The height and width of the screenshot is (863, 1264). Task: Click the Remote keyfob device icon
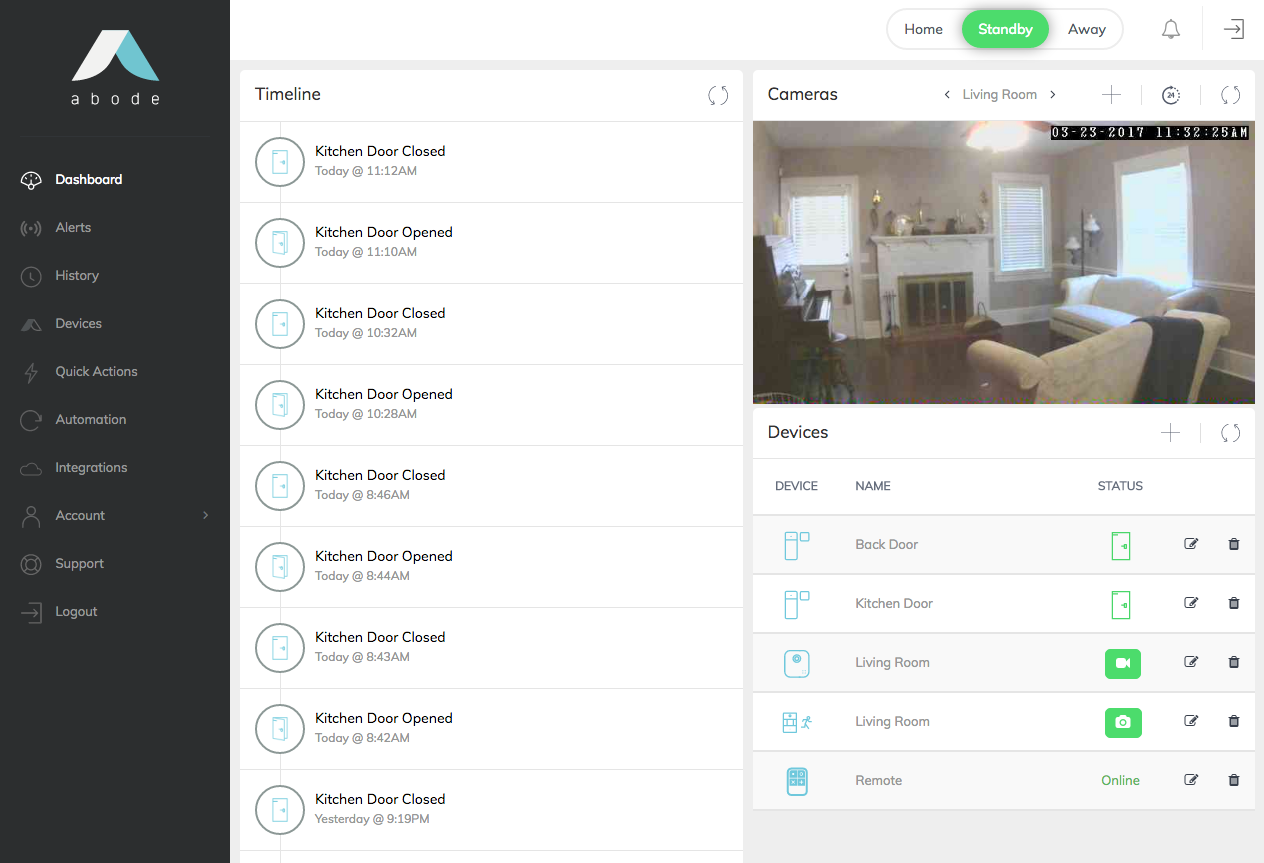[x=797, y=781]
